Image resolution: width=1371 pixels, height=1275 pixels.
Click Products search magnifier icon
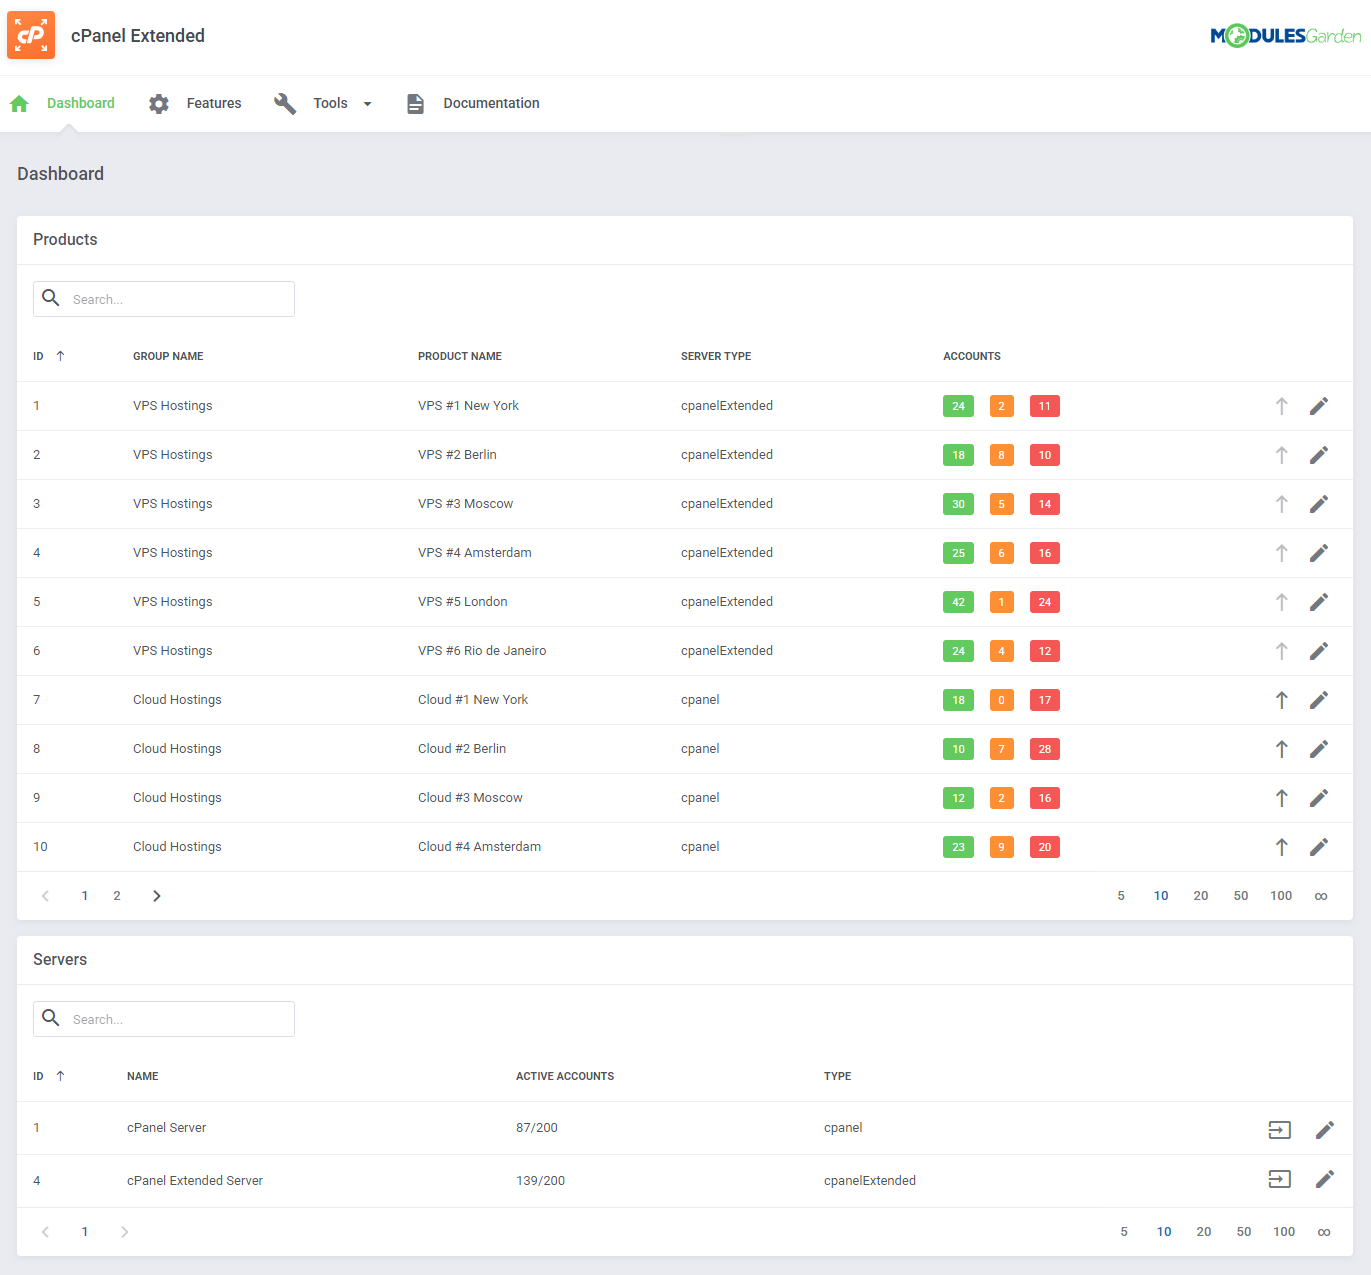tap(51, 298)
